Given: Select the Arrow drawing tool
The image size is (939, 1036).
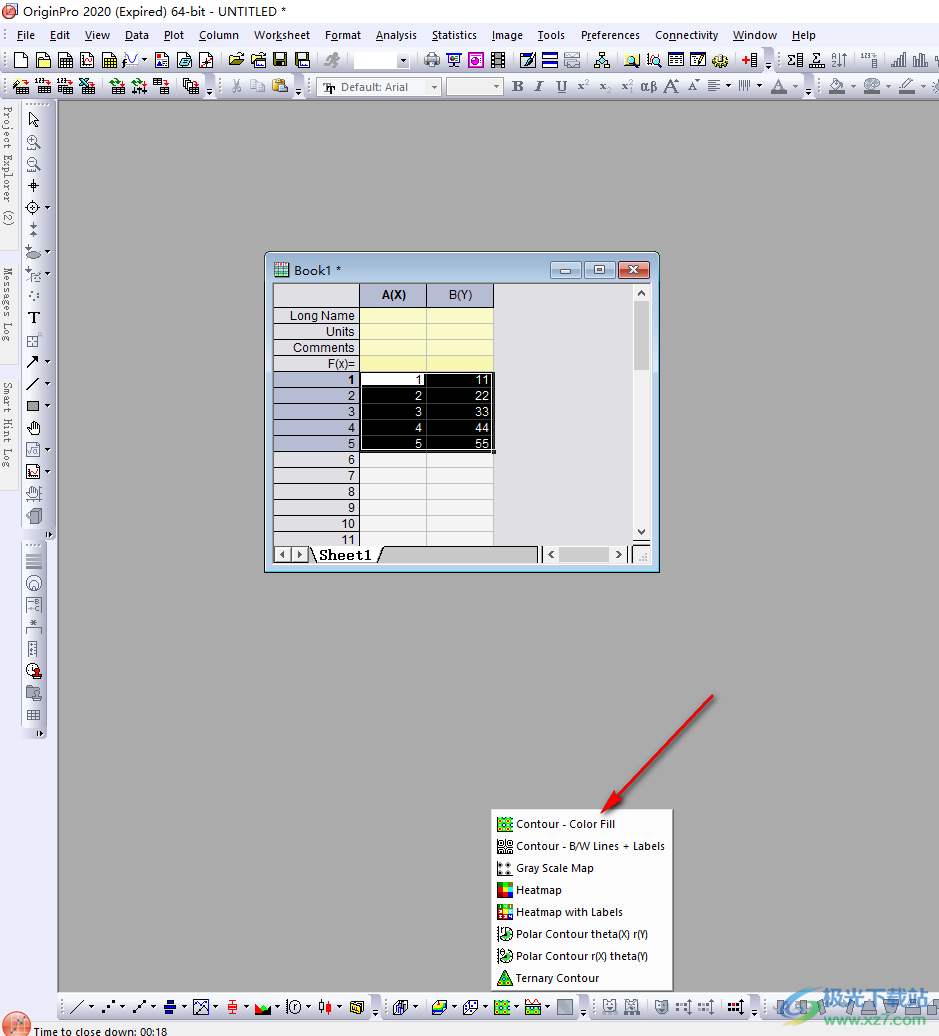Looking at the screenshot, I should tap(32, 362).
